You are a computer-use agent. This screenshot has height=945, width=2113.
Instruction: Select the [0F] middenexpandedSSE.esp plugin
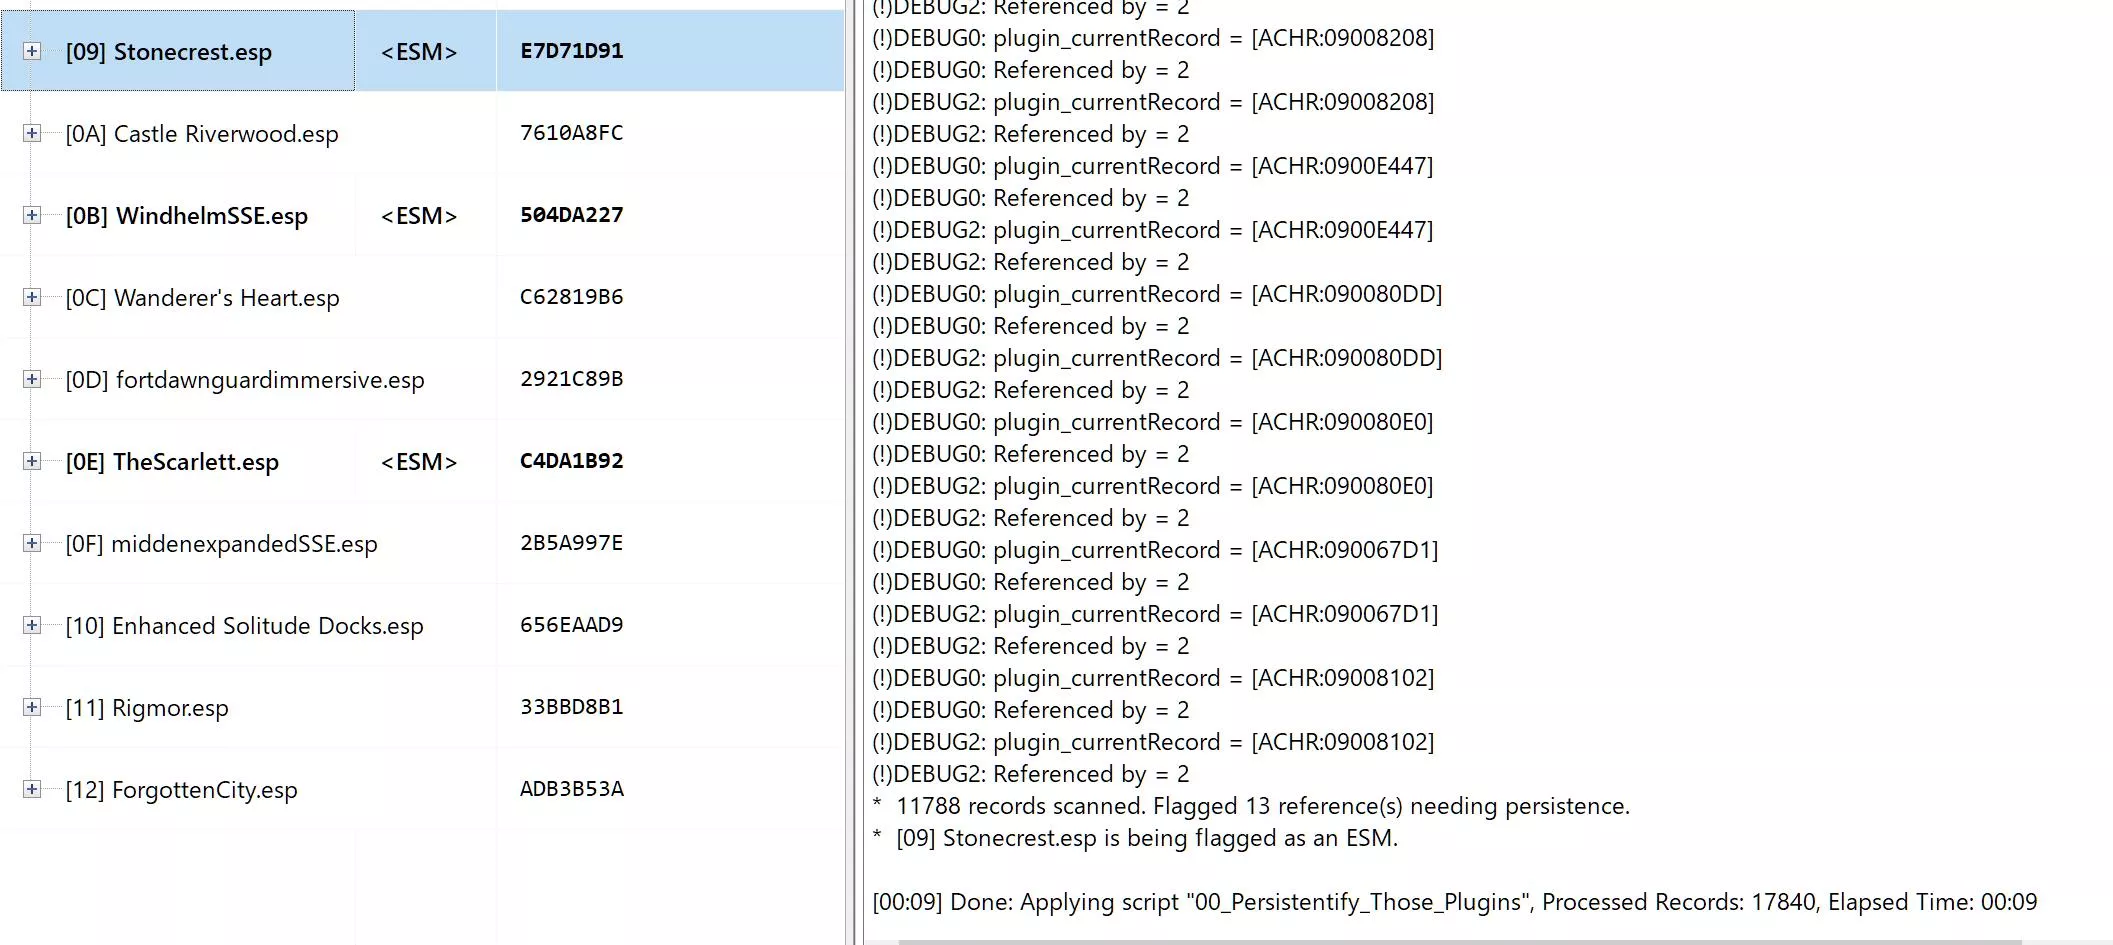point(222,544)
